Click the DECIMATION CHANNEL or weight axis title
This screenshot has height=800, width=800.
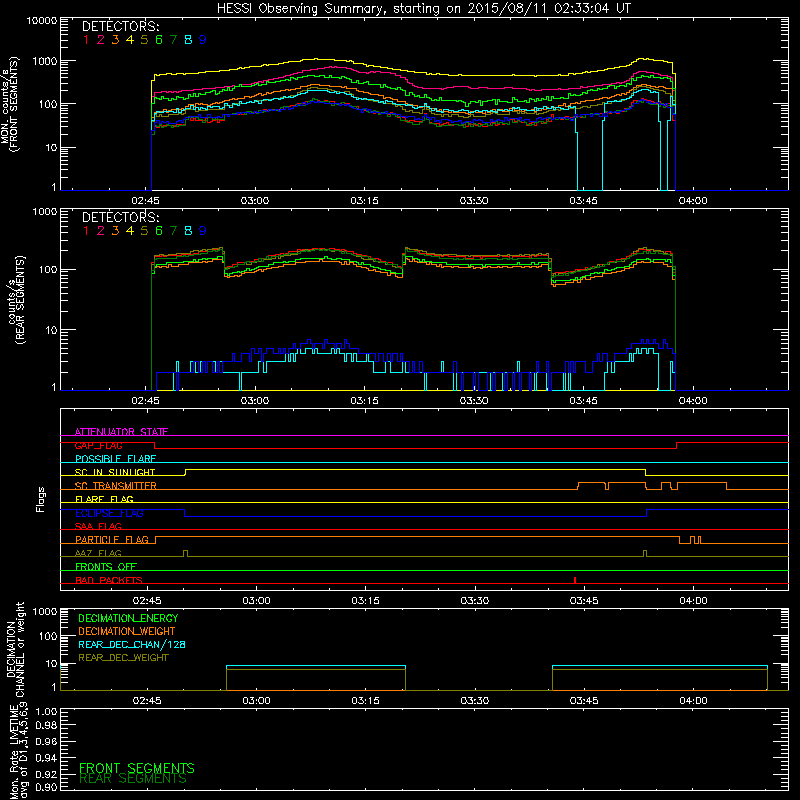point(15,649)
